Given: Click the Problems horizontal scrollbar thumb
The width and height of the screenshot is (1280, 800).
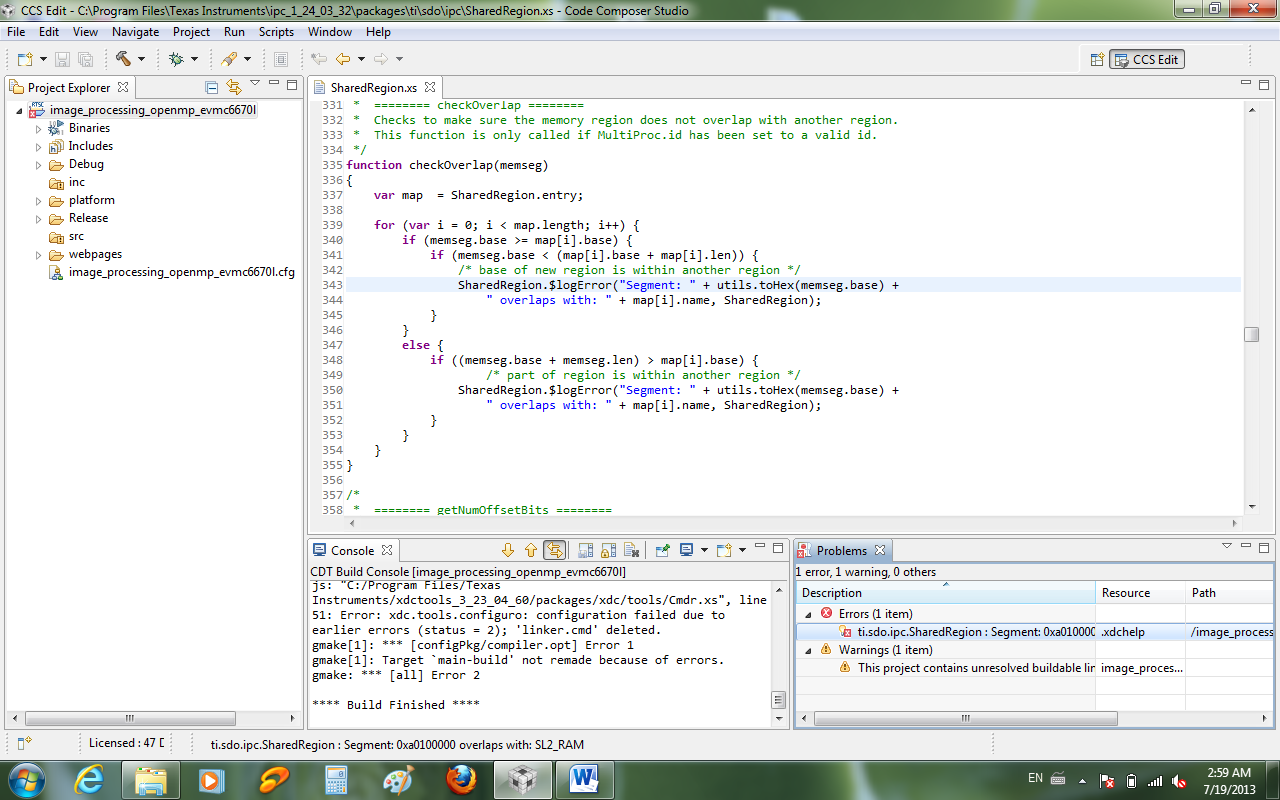Looking at the screenshot, I should [x=965, y=718].
